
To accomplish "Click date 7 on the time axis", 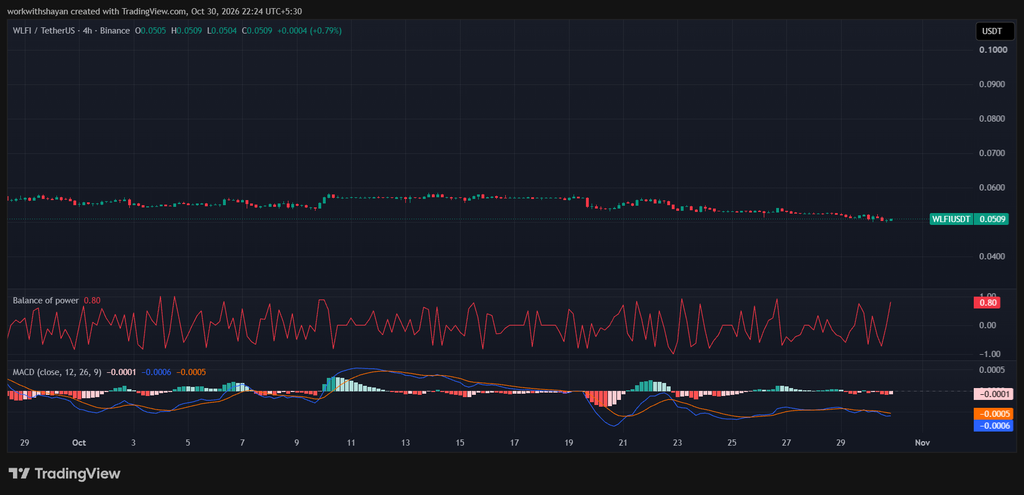I will 242,443.
